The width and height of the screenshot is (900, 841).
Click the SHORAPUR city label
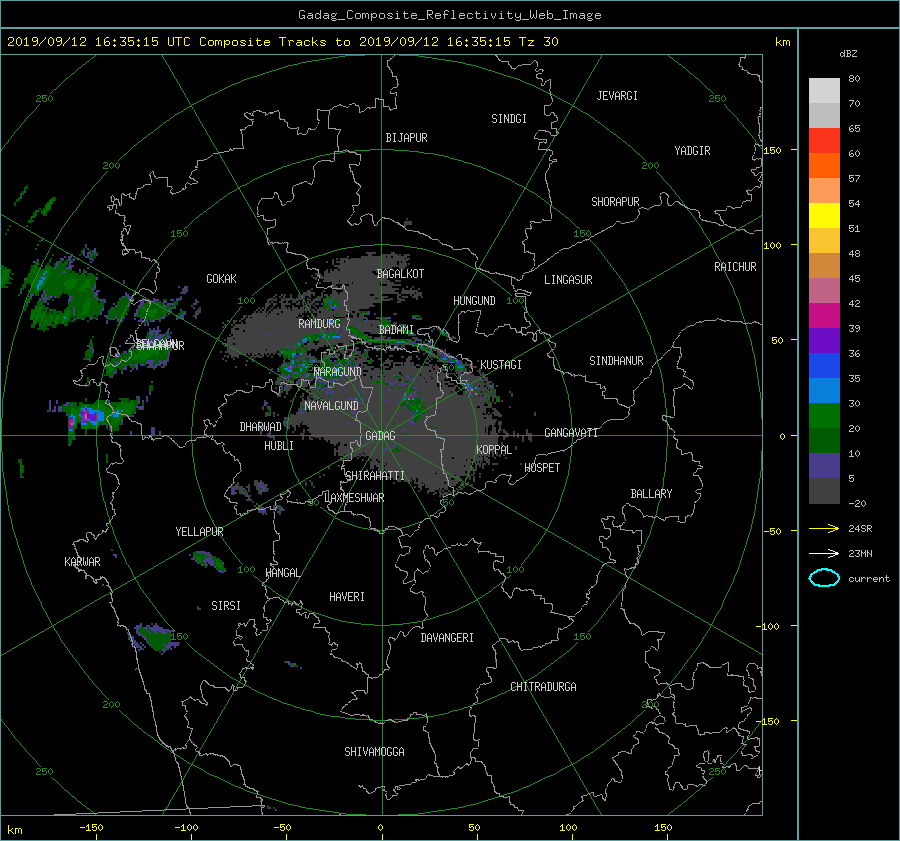pos(615,202)
